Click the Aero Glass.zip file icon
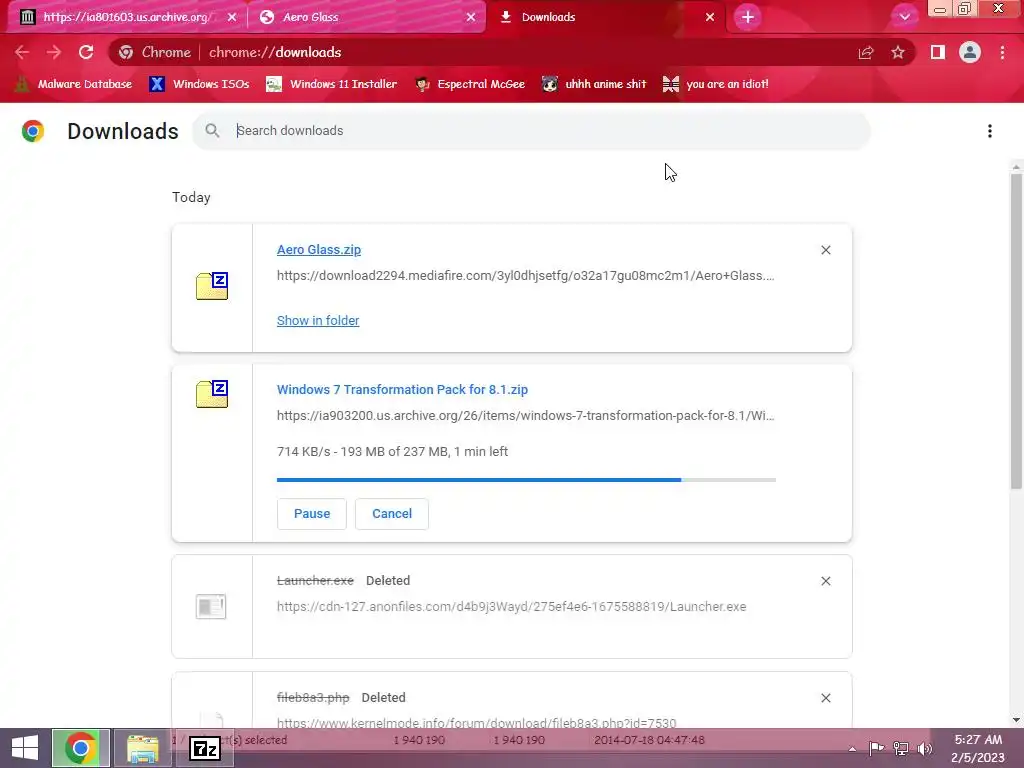 tap(212, 286)
